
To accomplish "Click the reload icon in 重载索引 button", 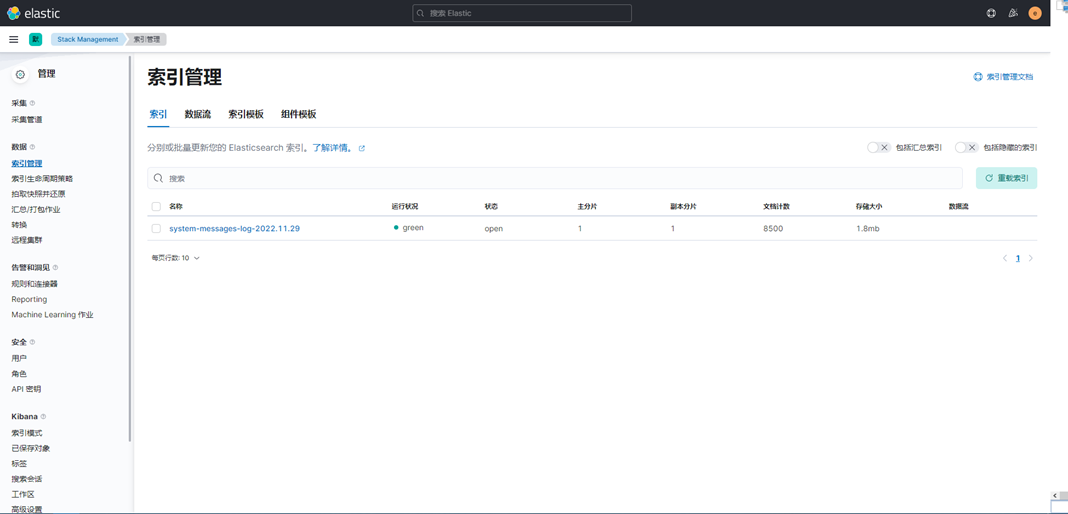I will point(989,178).
